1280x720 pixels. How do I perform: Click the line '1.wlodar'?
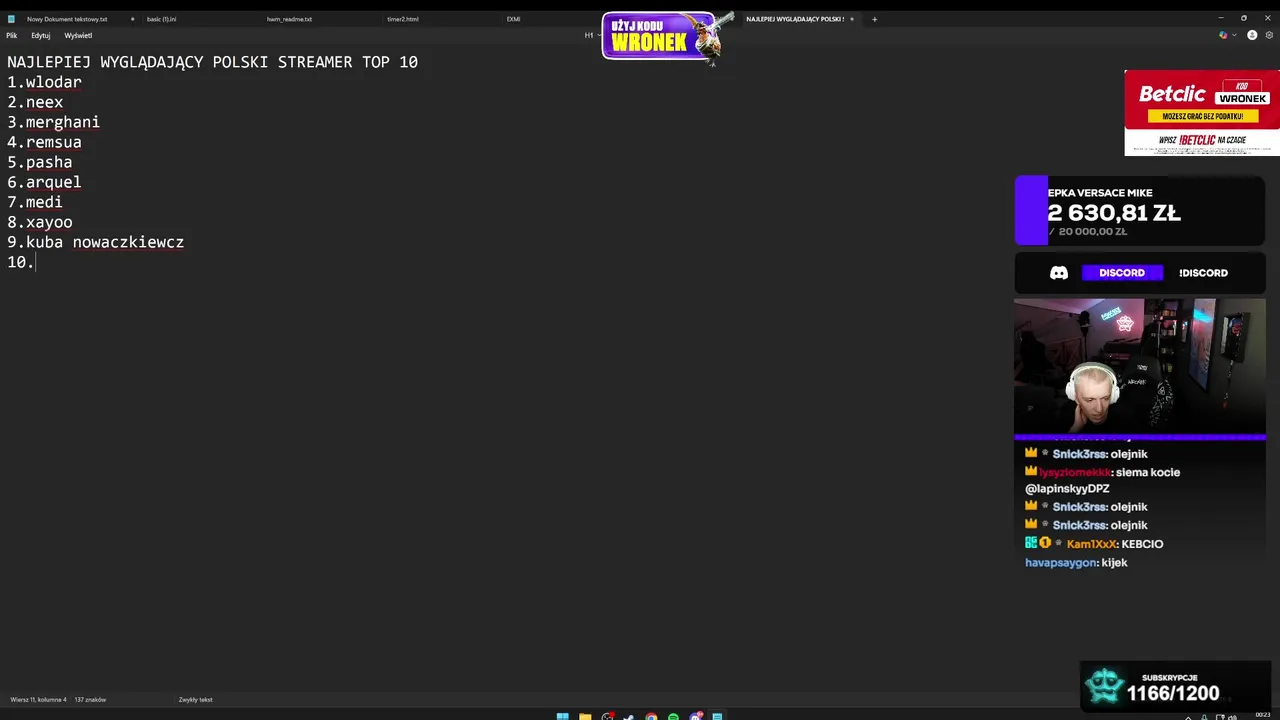(x=44, y=82)
